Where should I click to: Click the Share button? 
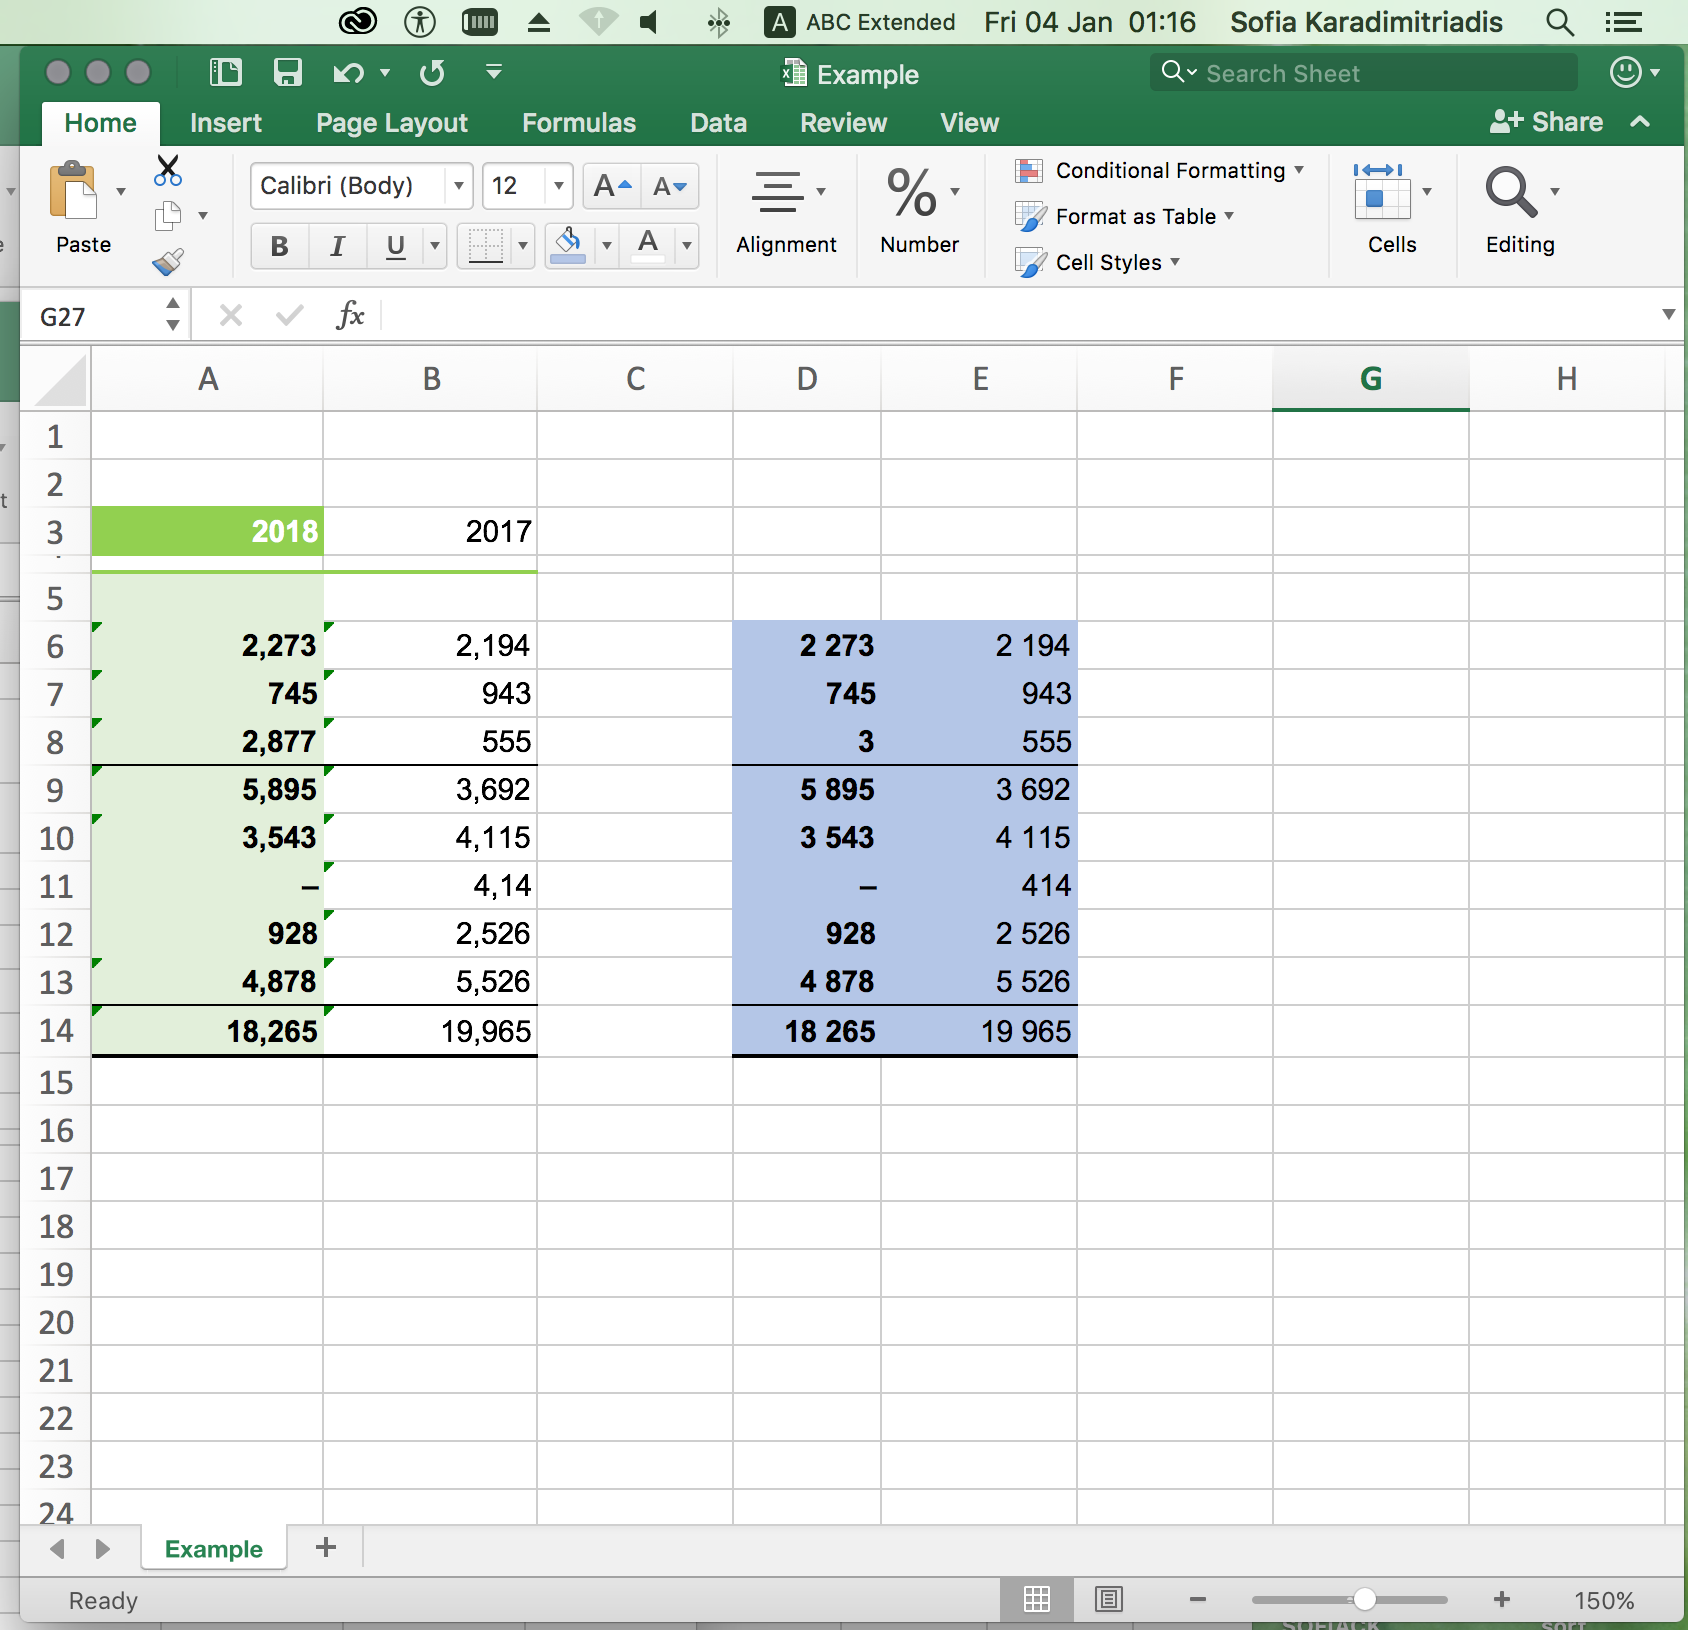click(1548, 122)
